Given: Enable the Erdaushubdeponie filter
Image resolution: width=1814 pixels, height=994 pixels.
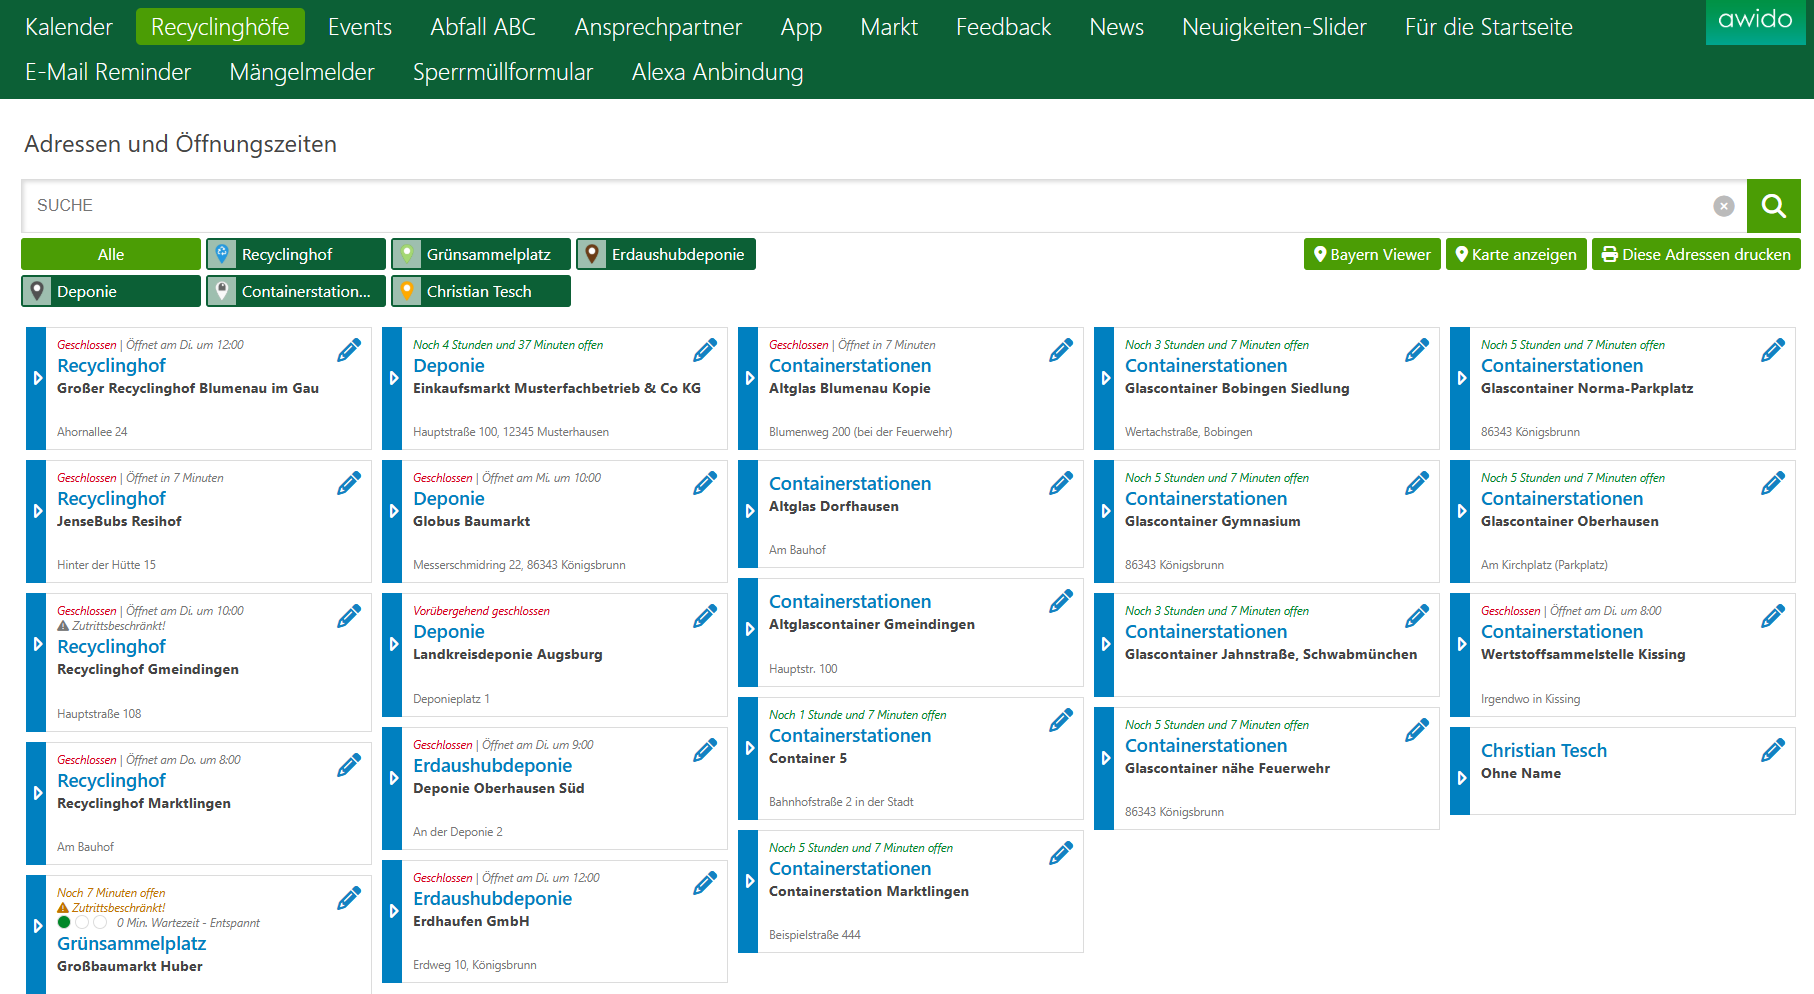Looking at the screenshot, I should 666,255.
